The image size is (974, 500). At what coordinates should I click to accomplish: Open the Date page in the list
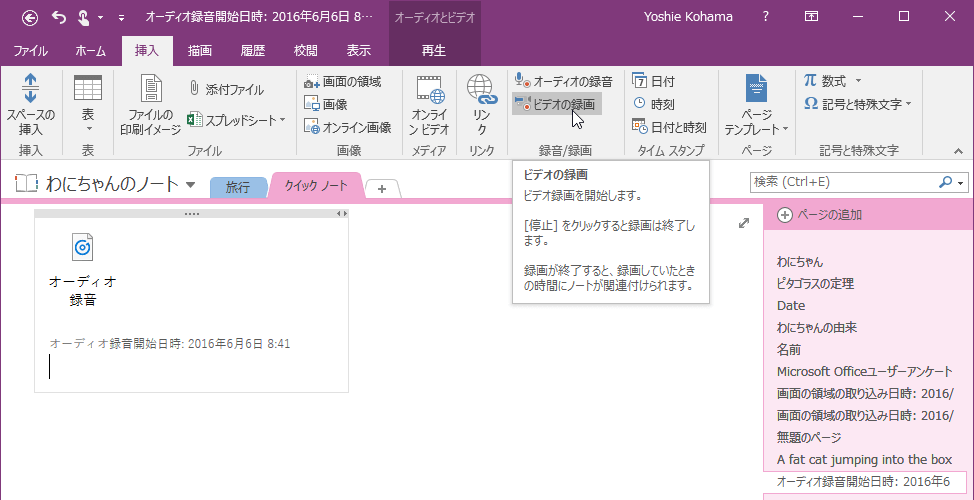[x=791, y=306]
